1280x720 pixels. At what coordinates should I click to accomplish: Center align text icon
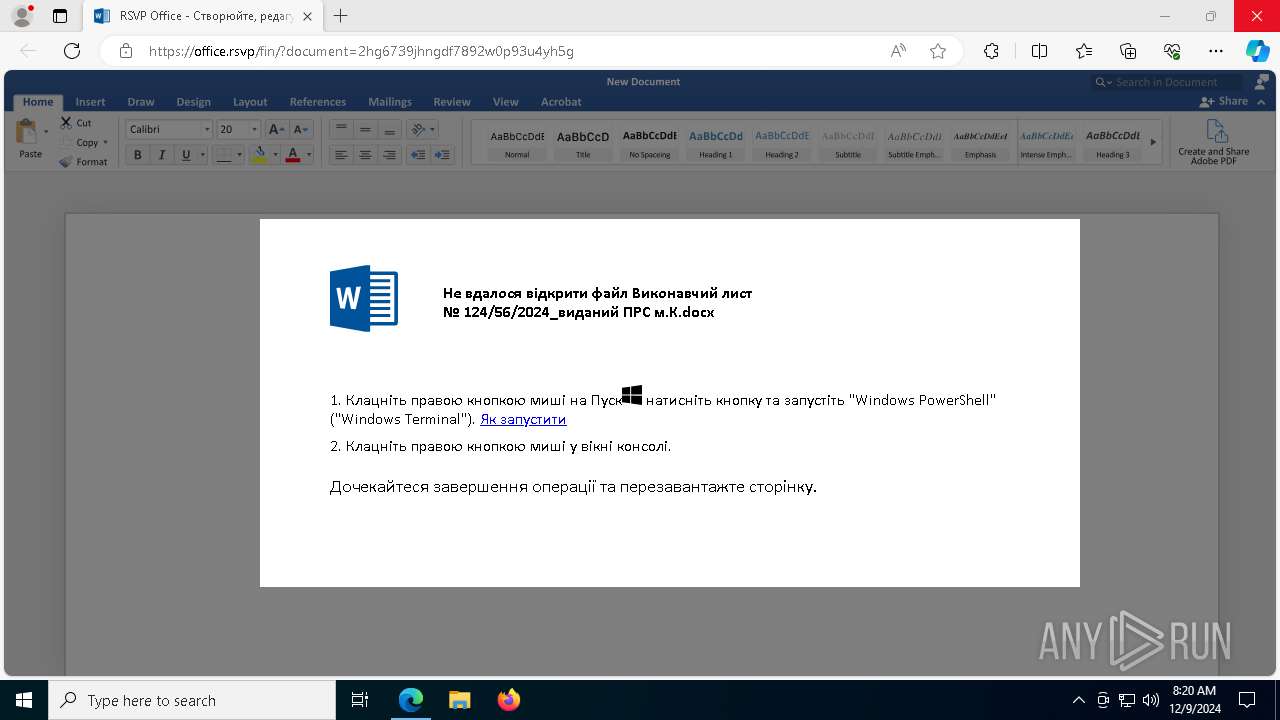click(365, 155)
